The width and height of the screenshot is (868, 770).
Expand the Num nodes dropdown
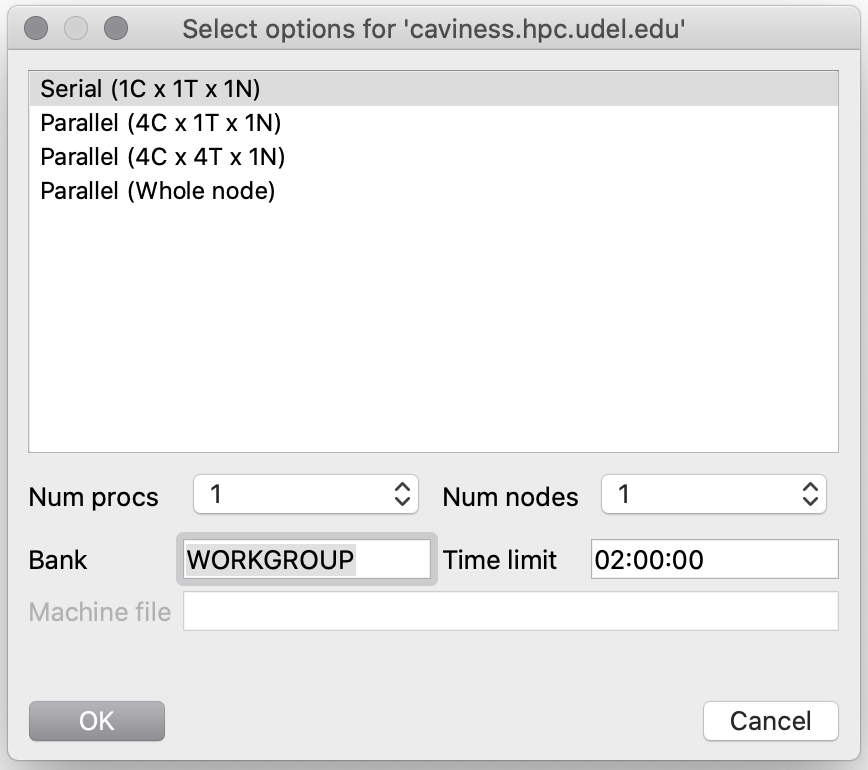713,494
